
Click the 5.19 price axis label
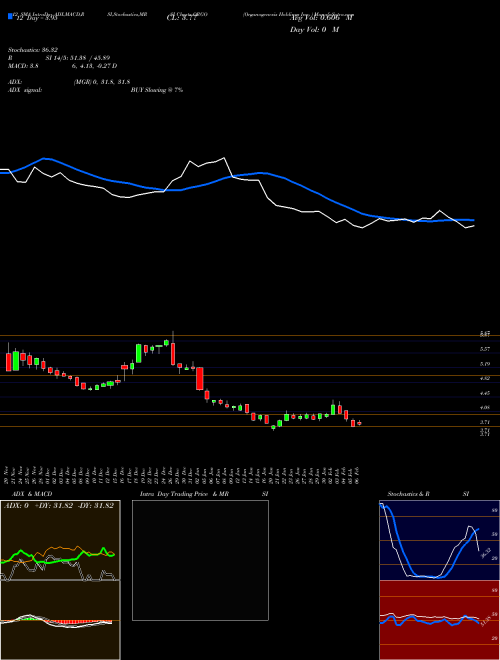click(x=485, y=364)
